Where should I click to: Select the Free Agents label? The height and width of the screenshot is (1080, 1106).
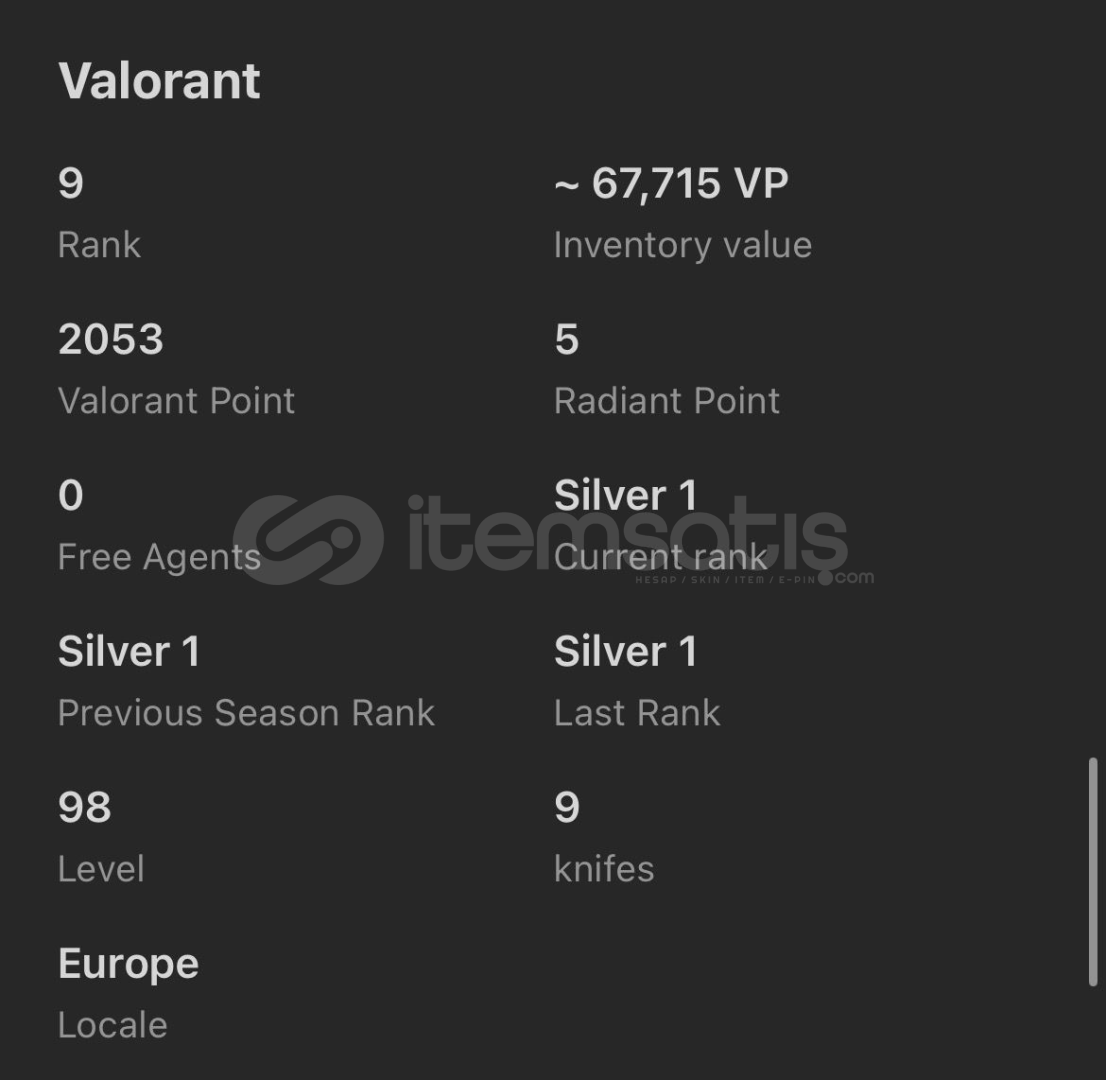pos(159,557)
